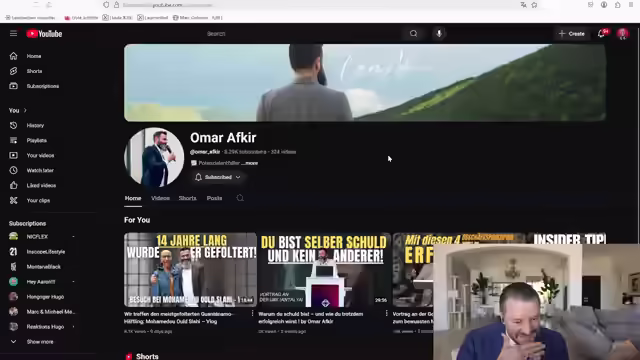Viewport: 640px width, 360px height.
Task: Activate voice search microphone
Action: pos(439,33)
